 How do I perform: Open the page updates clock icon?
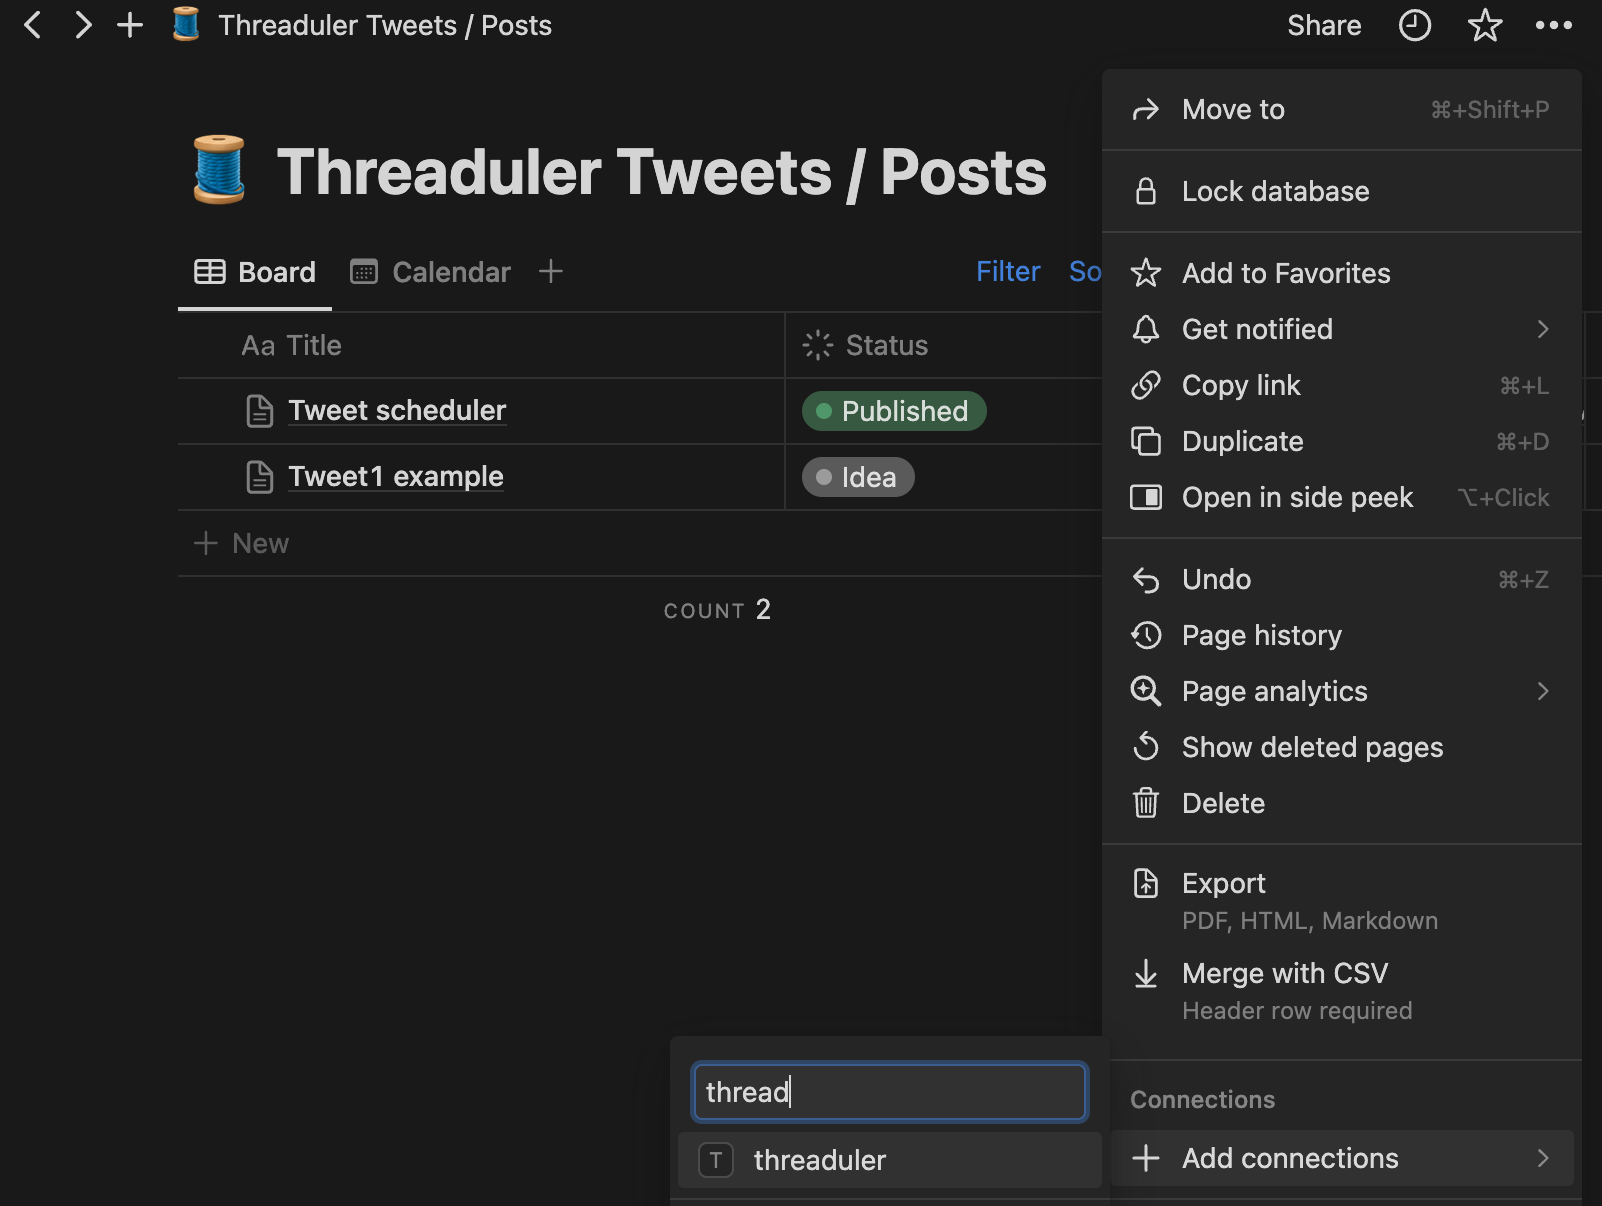(x=1414, y=25)
